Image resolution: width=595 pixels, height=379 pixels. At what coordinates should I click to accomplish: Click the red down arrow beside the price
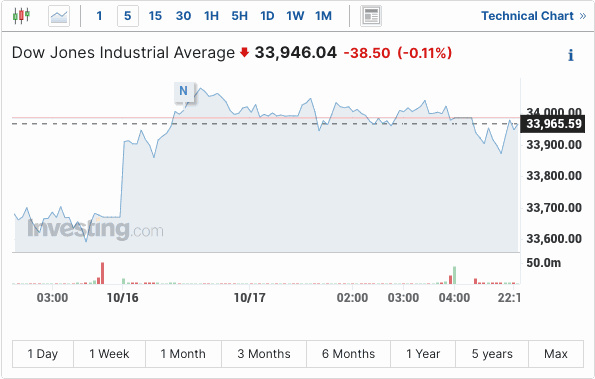click(x=244, y=52)
